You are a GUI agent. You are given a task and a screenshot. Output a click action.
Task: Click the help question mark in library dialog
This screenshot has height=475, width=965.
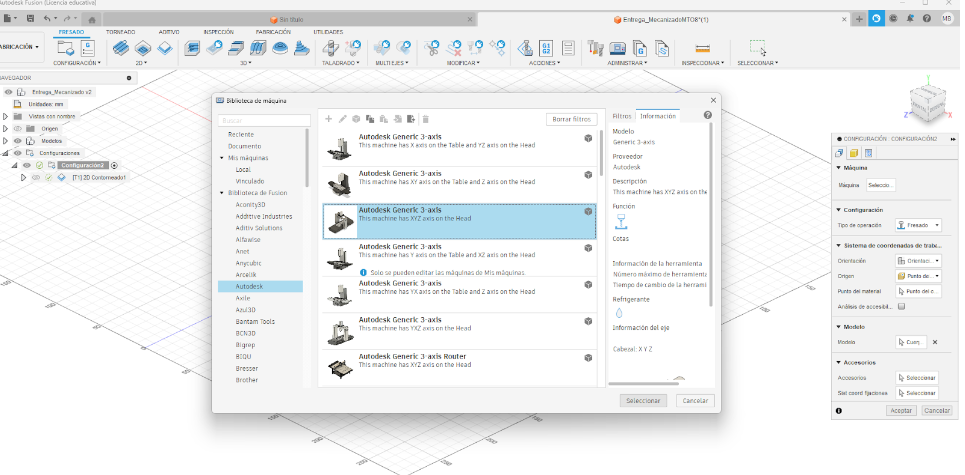(708, 116)
